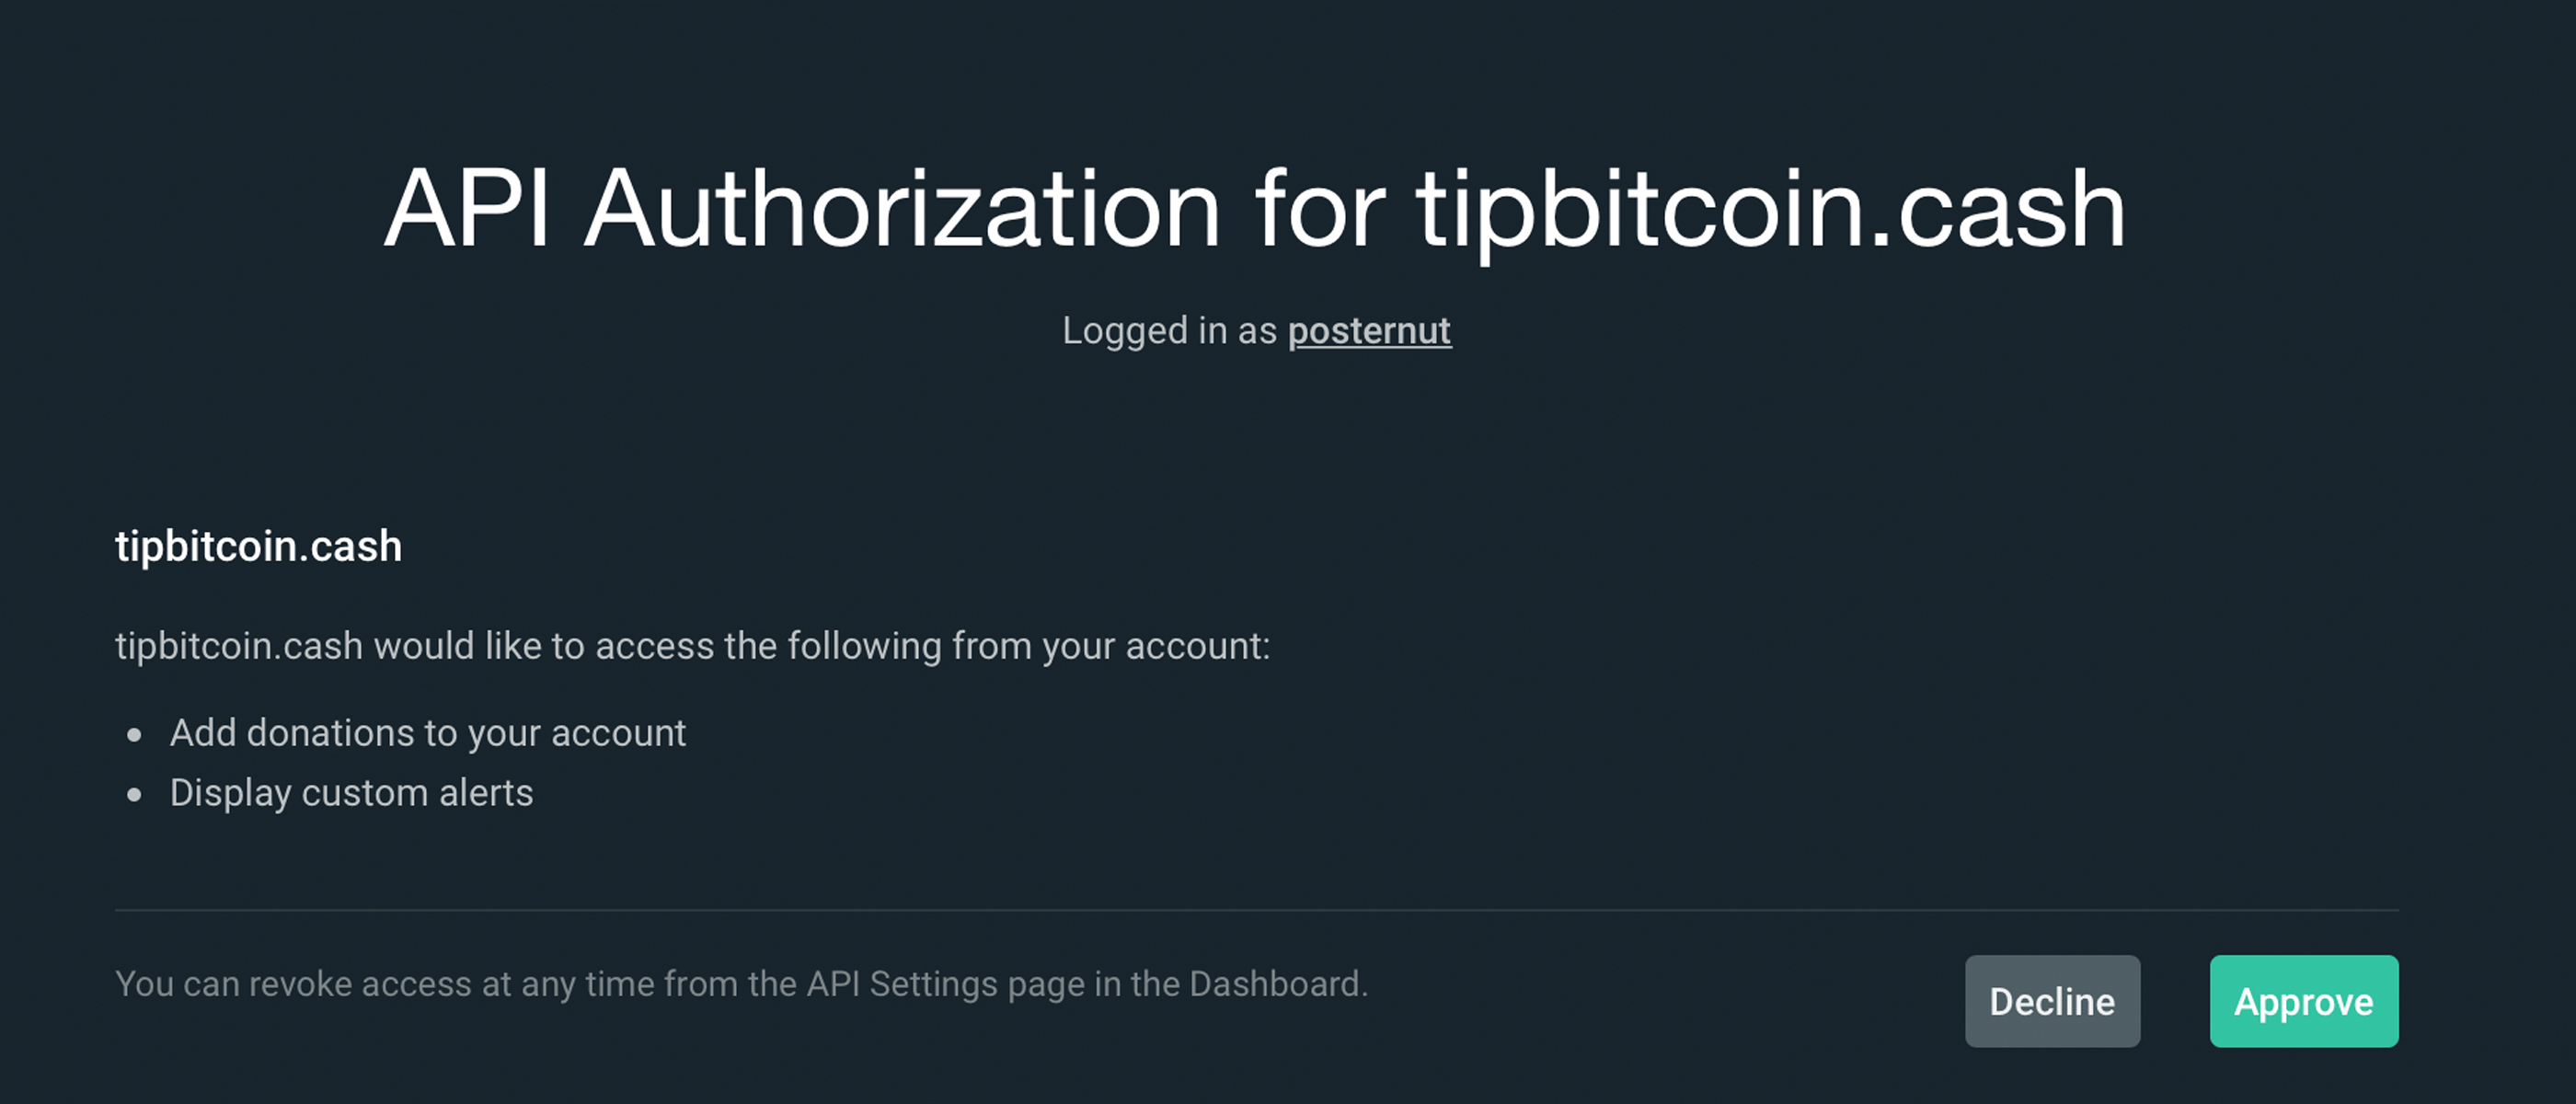Viewport: 2576px width, 1104px height.
Task: Click the 'Logged in as' label
Action: [1169, 331]
